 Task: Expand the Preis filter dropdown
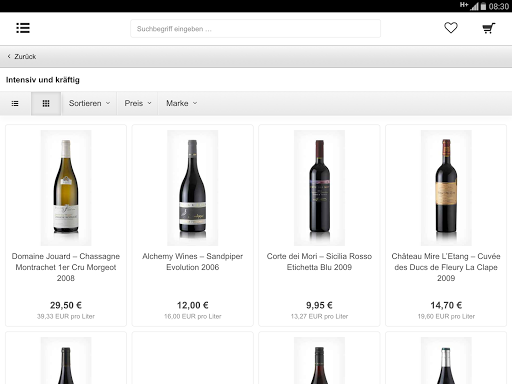[138, 103]
